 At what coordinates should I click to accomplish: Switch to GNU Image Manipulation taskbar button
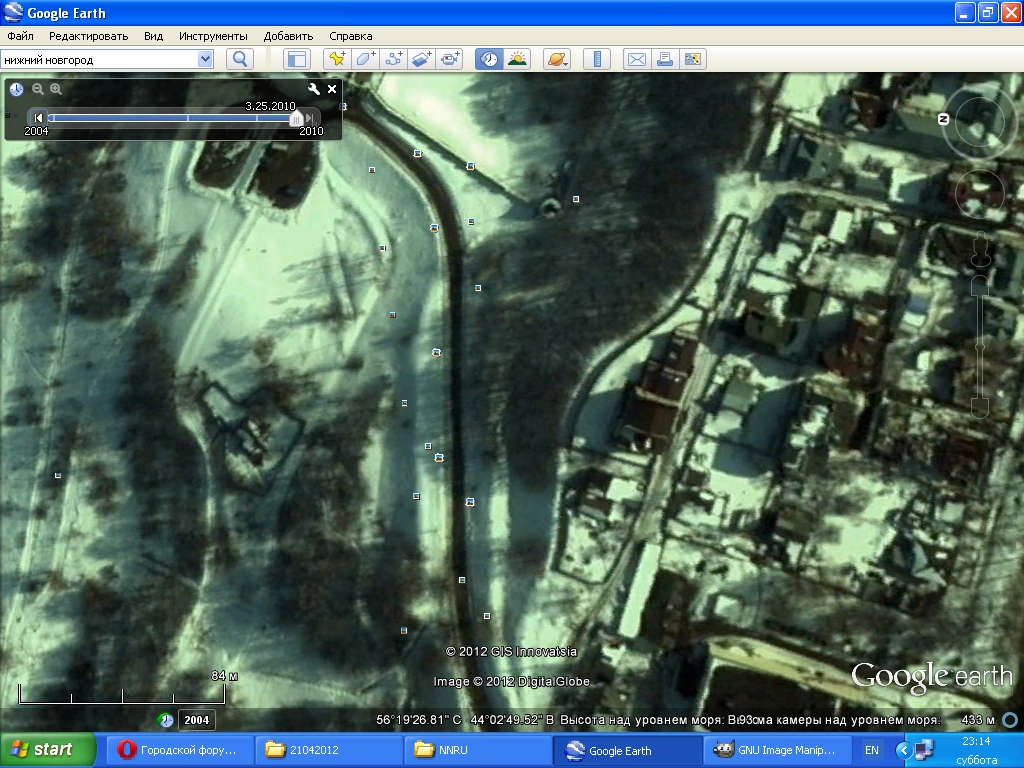point(777,750)
